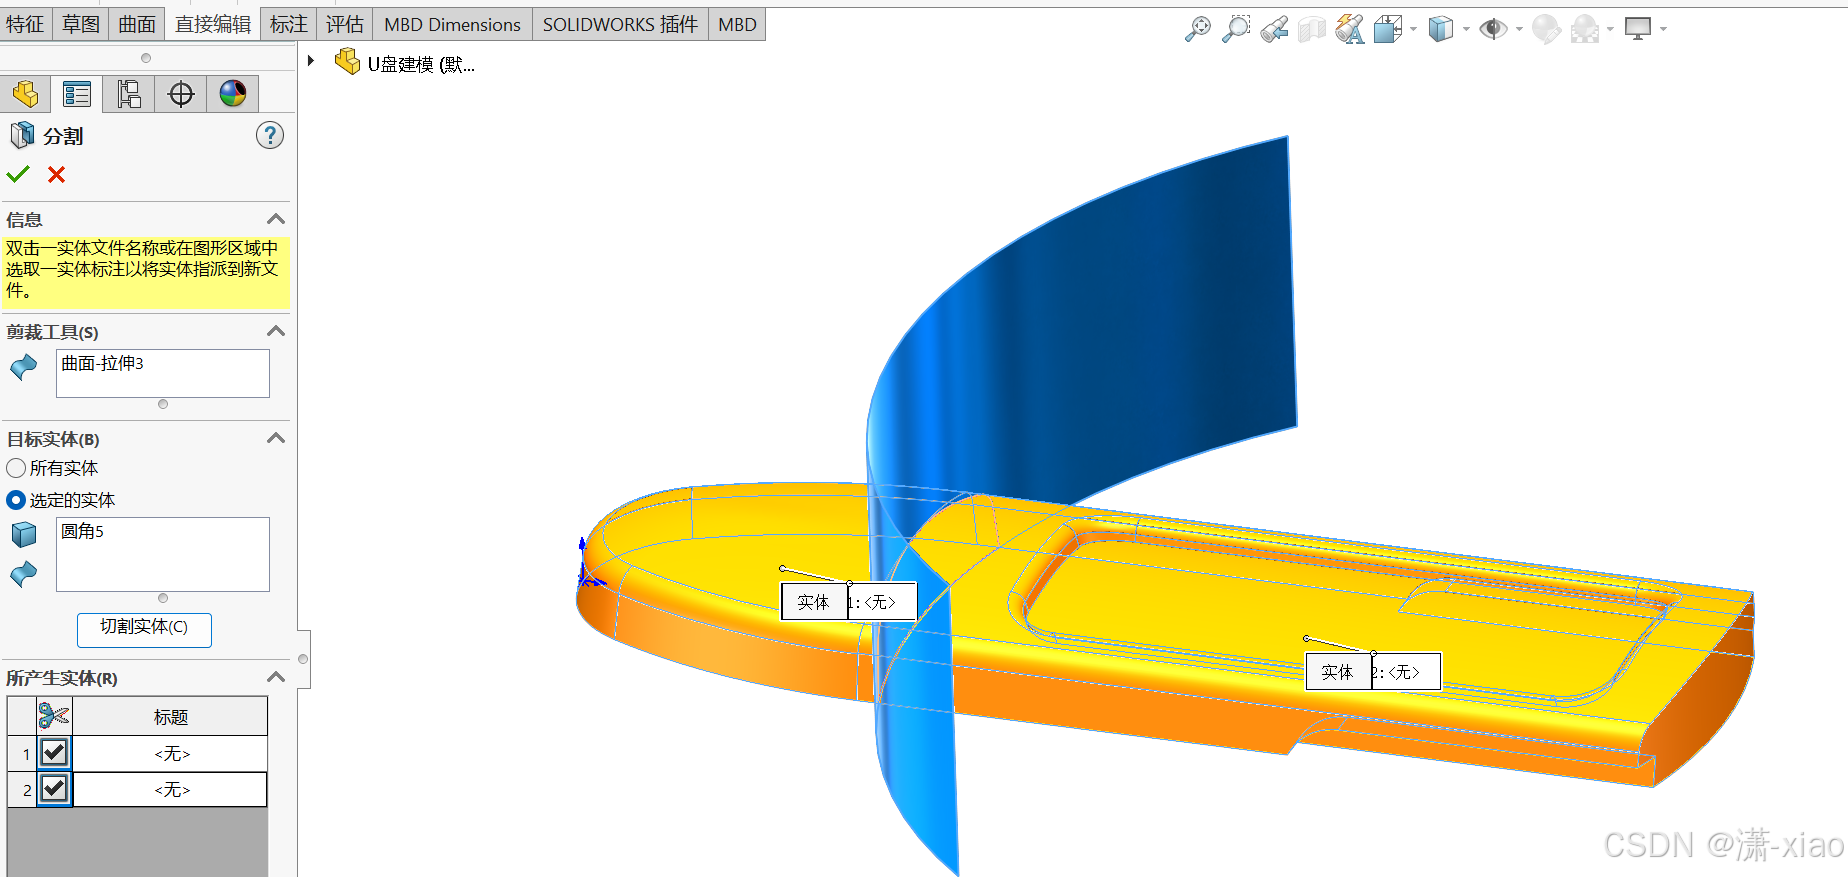Open the PropertyManager tab icon

77,94
